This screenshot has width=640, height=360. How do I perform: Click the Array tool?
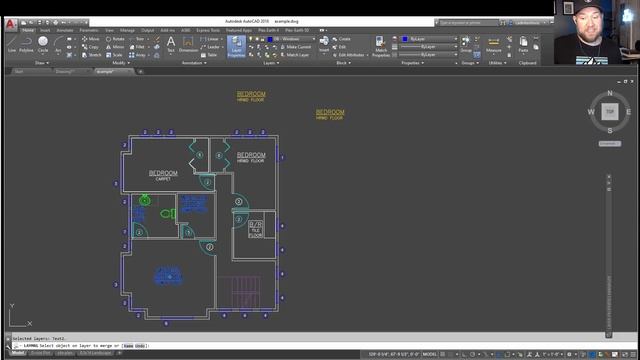pos(138,55)
